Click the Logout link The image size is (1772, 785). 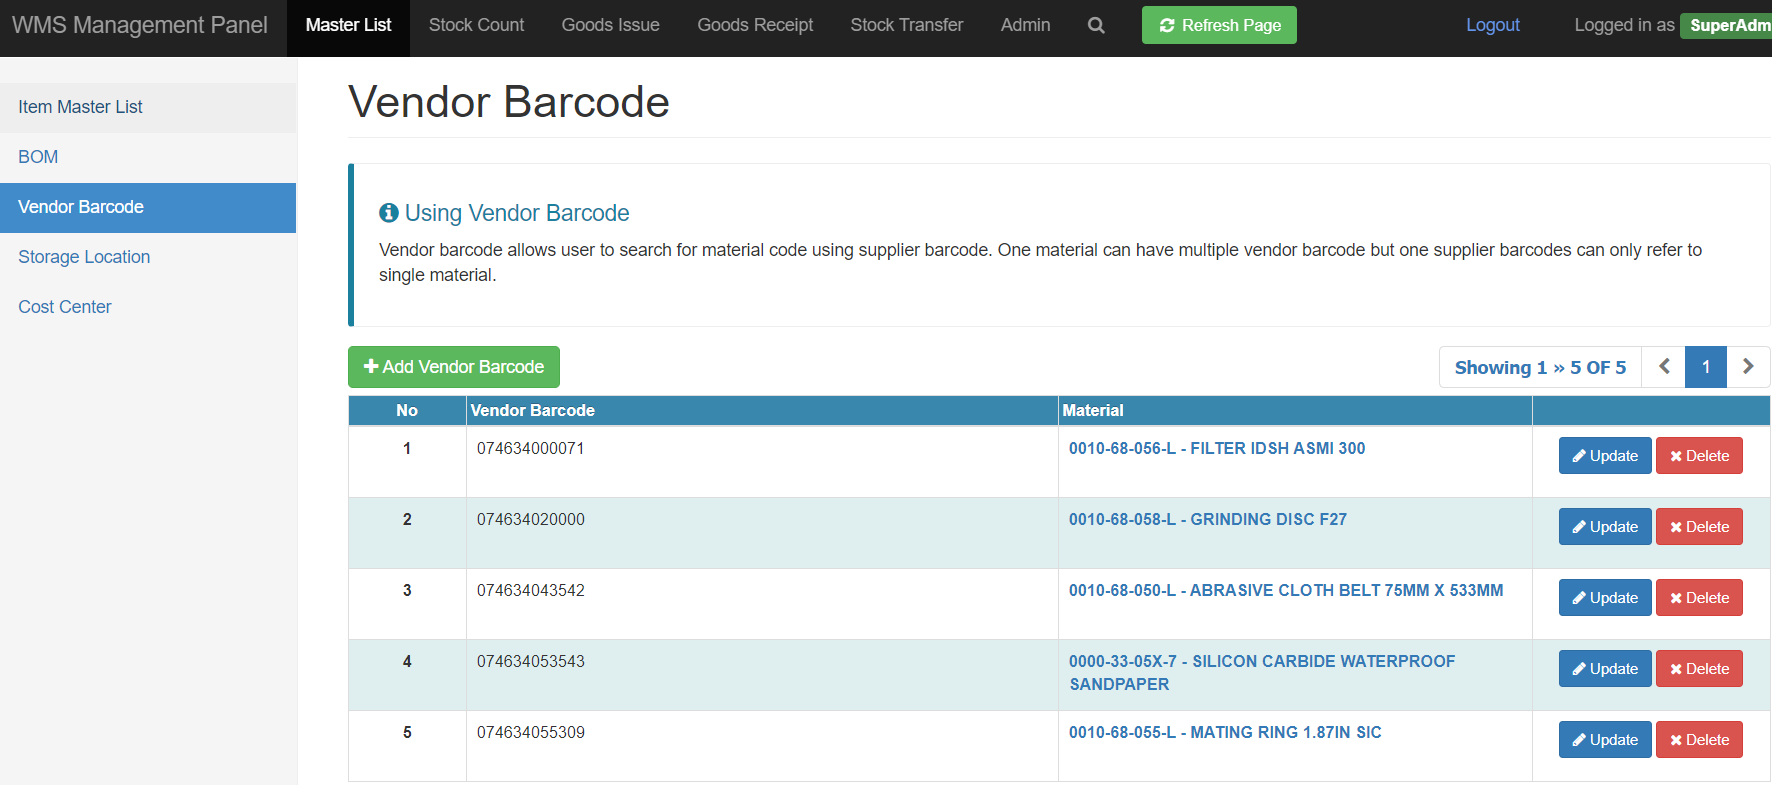click(1492, 25)
